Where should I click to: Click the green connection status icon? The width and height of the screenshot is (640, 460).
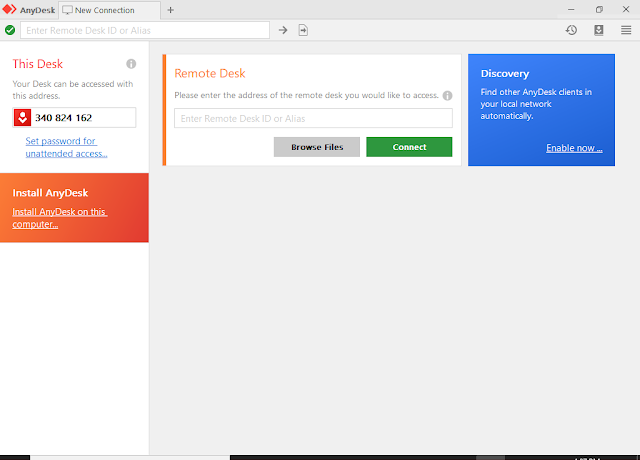point(10,30)
